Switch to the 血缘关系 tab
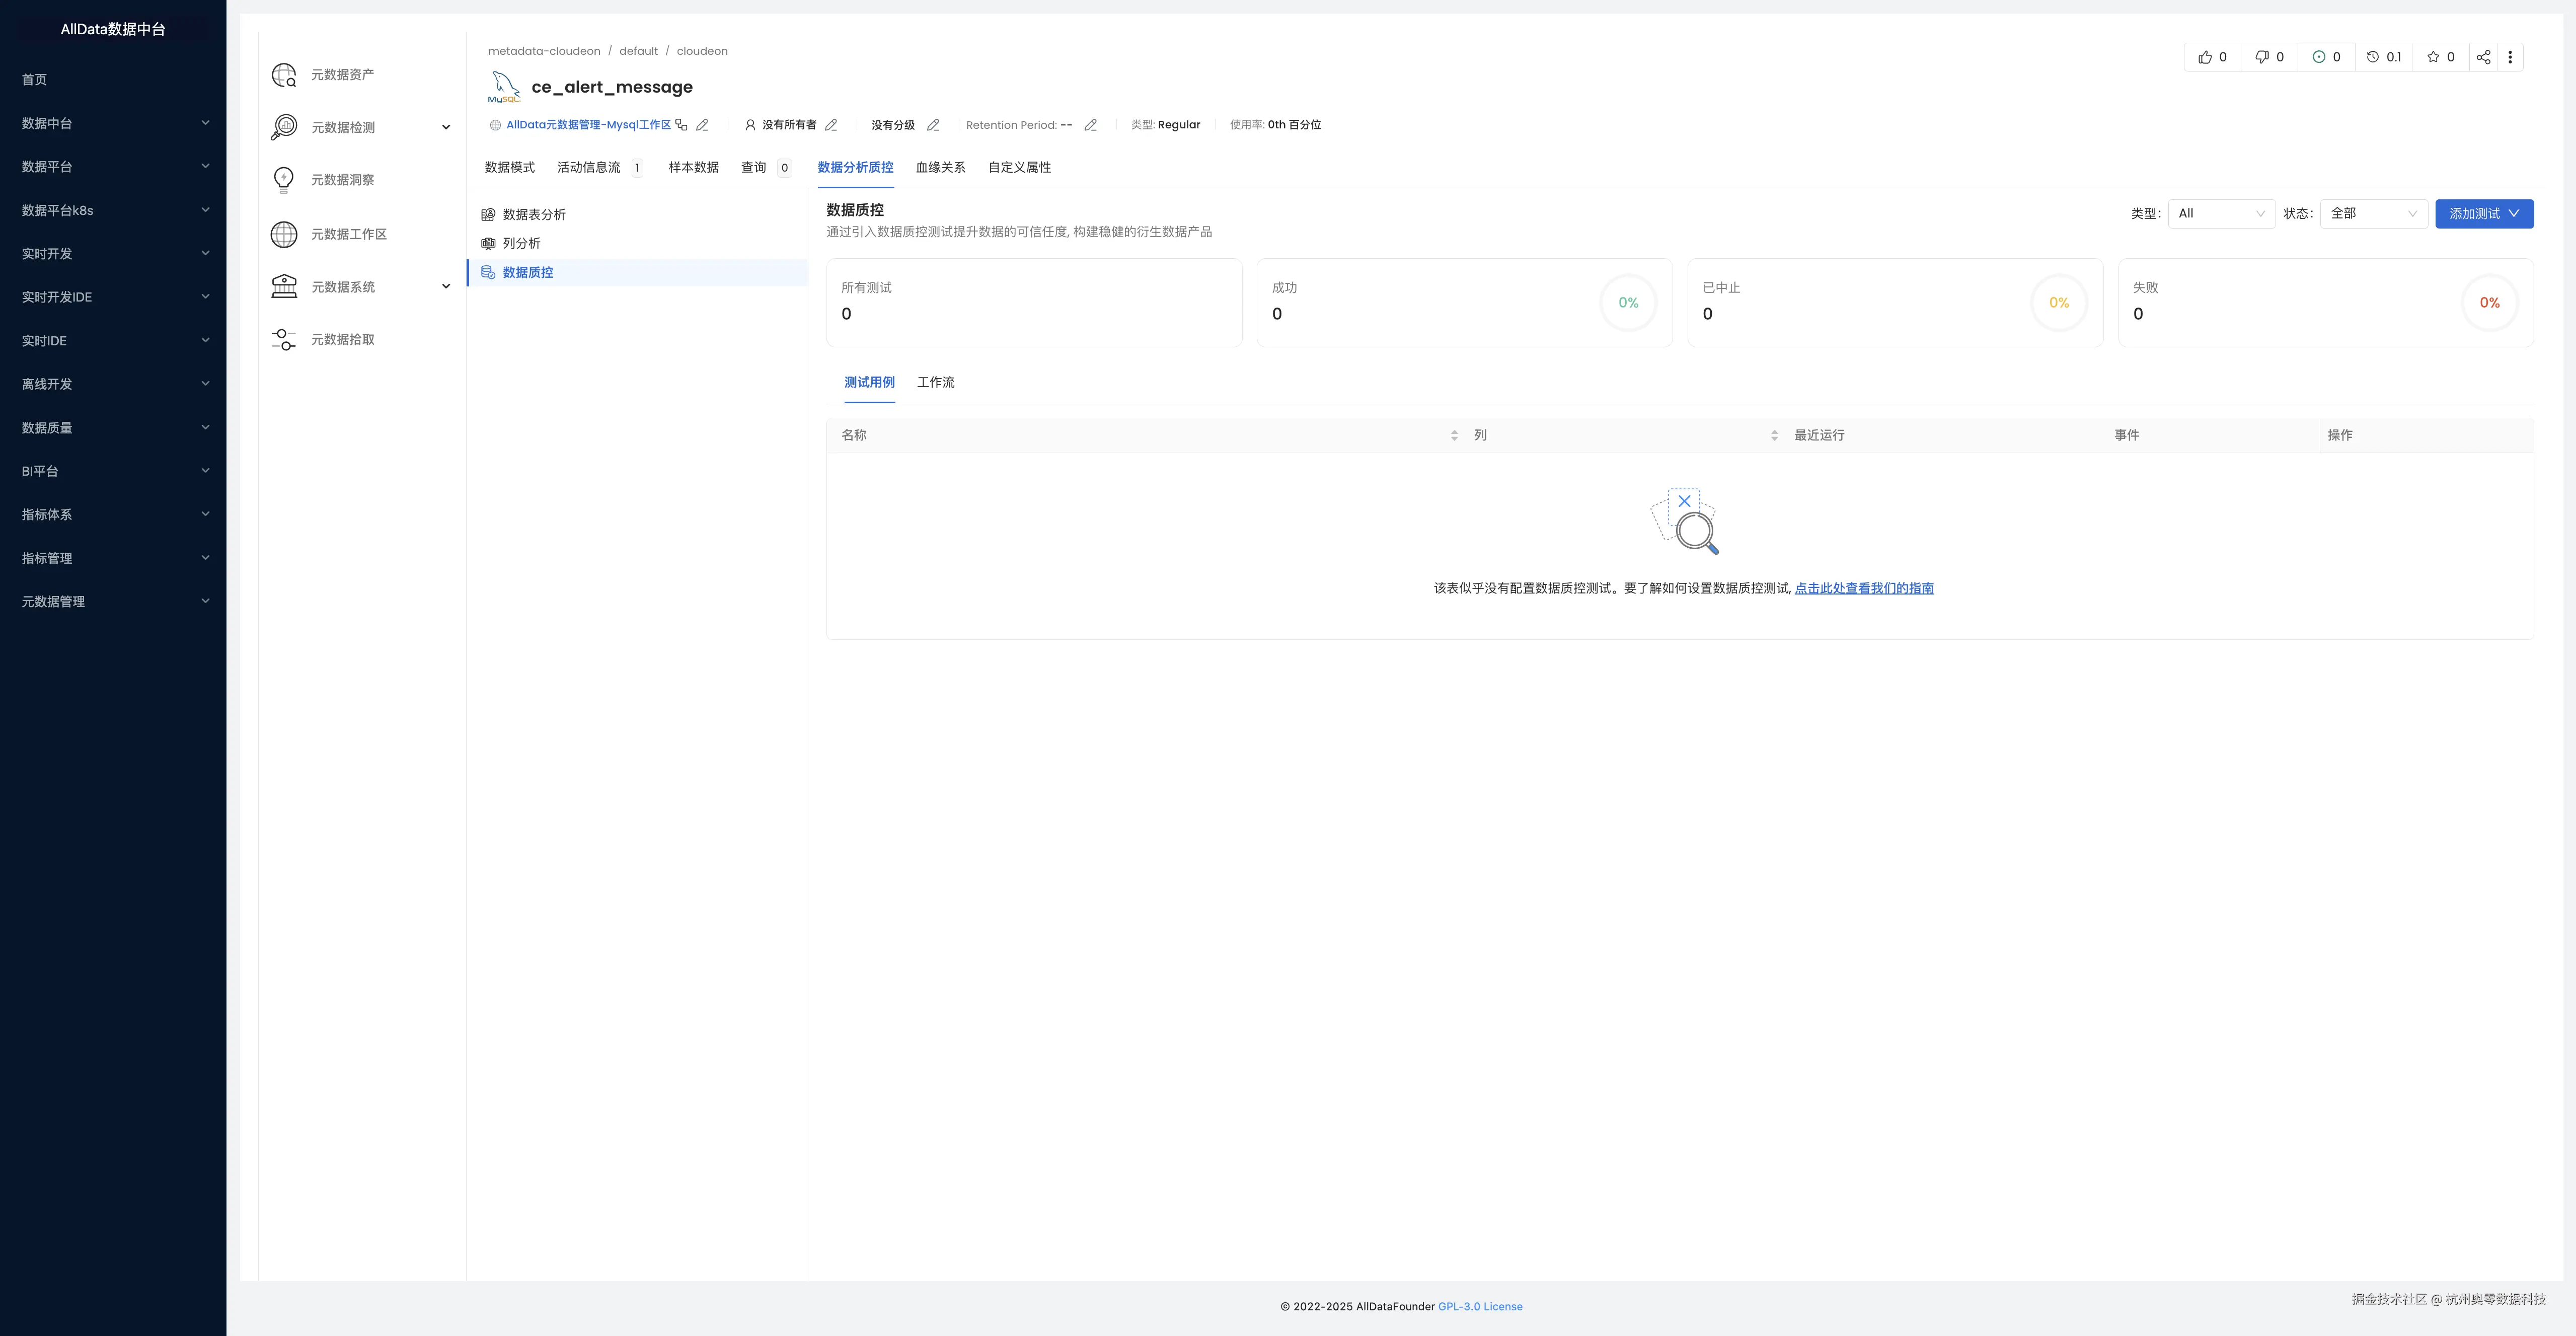 coord(940,168)
